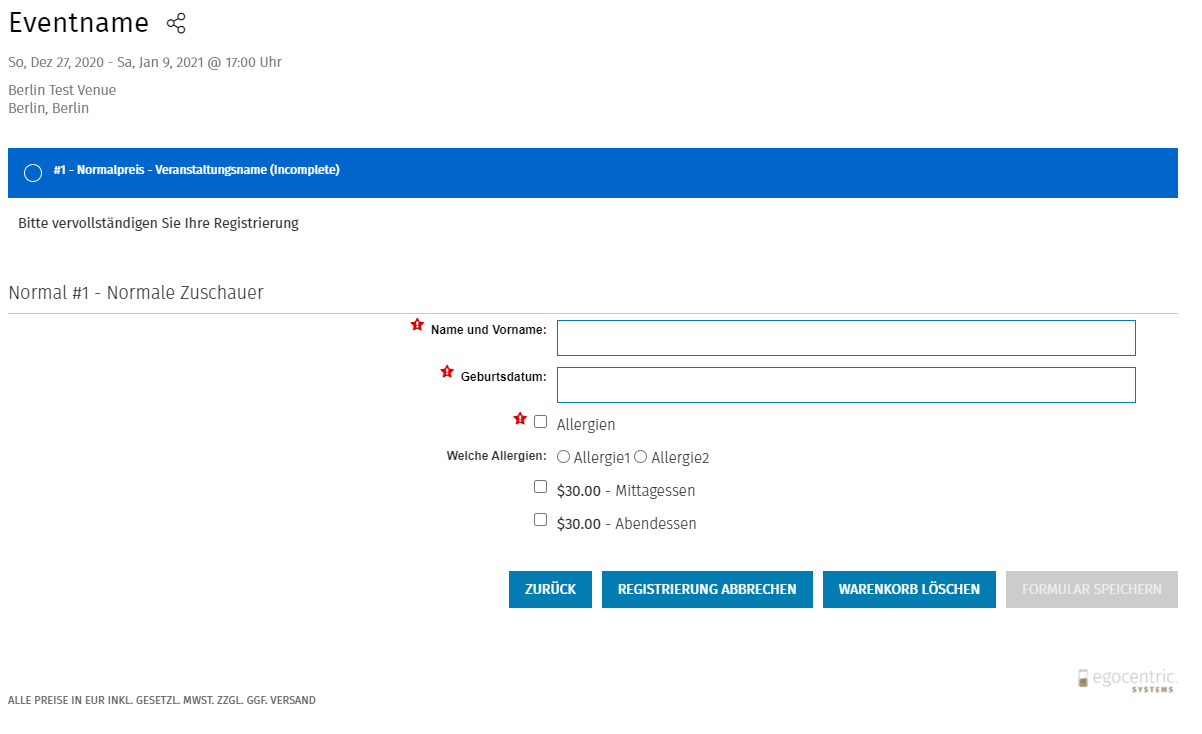Expand the #1 Normalpreis registration header
Screen dimensions: 1202x734
[x=197, y=171]
